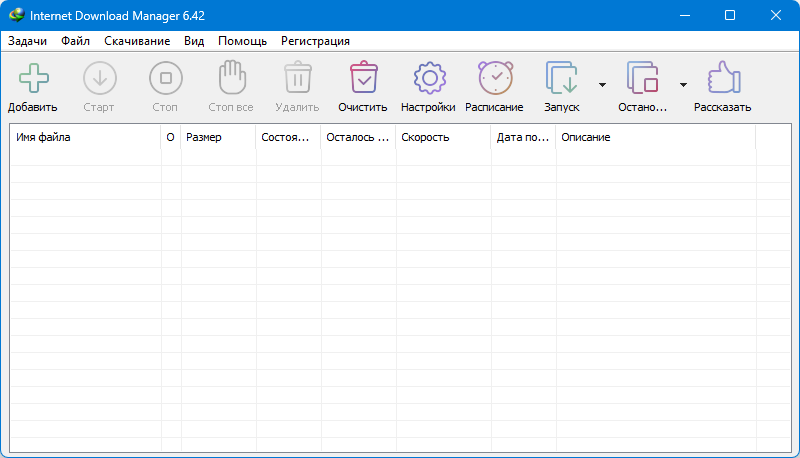Click the Остано... stop queue icon
This screenshot has width=800, height=458.
642,78
